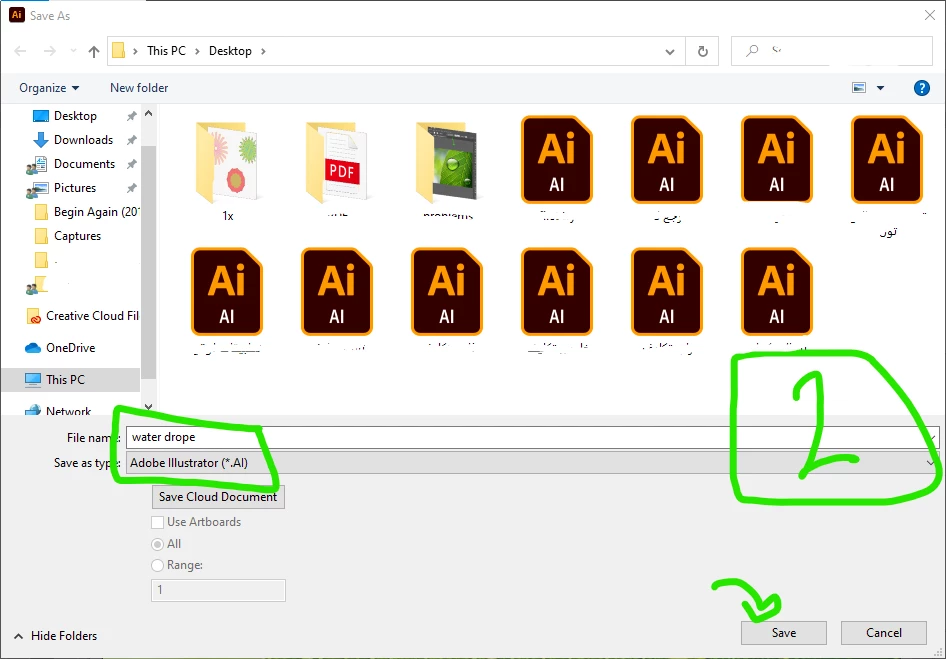Select the Range radio button
This screenshot has height=659, width=946.
pos(157,565)
